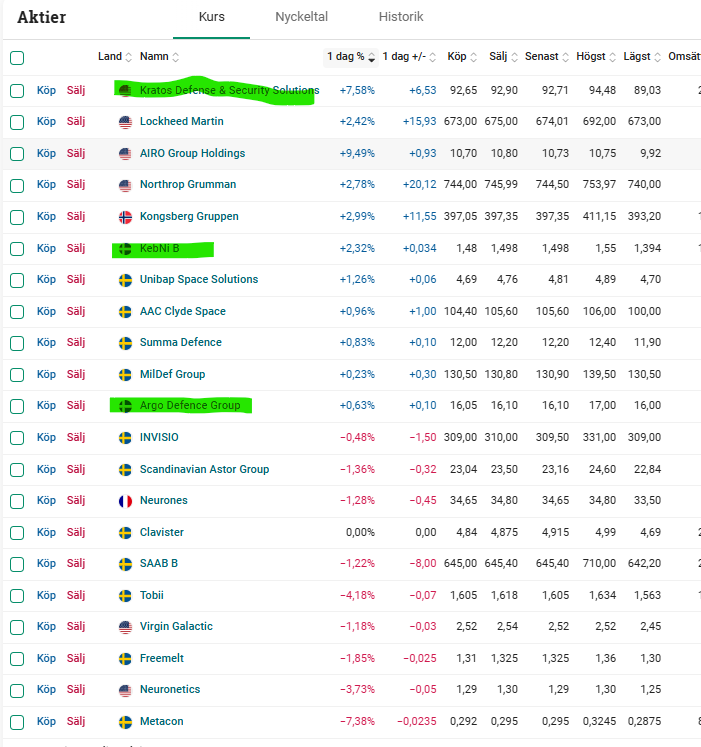Sort by Lägst column header
701x747 pixels.
point(642,57)
